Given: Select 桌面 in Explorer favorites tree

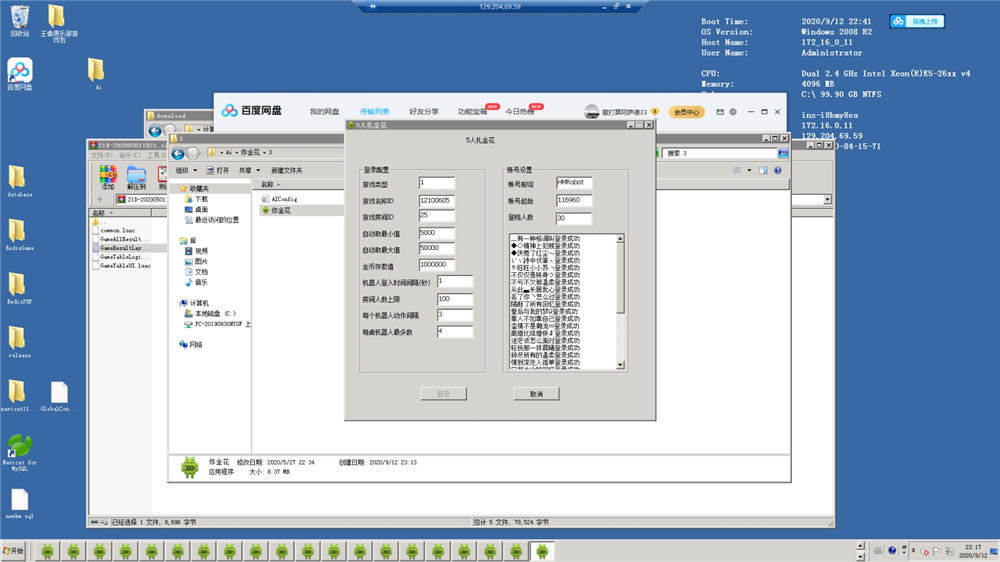Looking at the screenshot, I should pyautogui.click(x=201, y=209).
